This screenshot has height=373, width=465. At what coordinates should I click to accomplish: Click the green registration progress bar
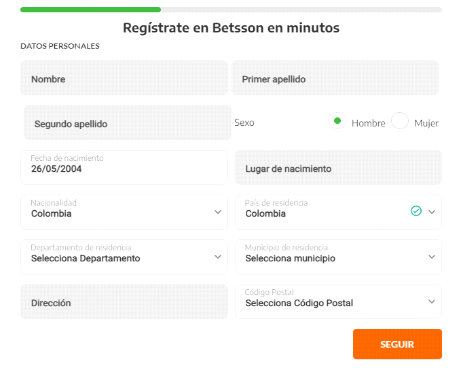(x=90, y=10)
